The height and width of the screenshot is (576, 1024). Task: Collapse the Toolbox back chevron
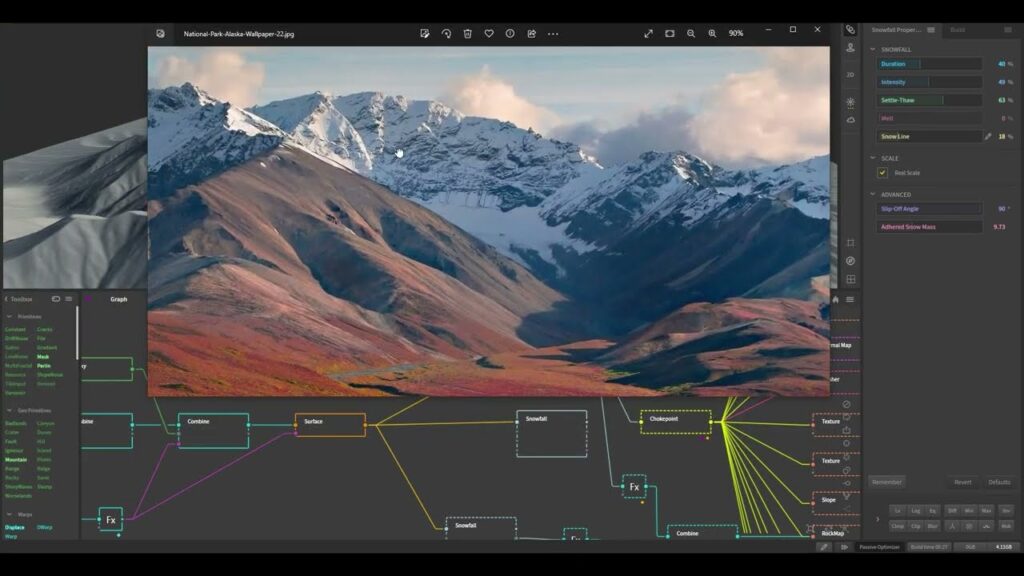click(x=6, y=299)
